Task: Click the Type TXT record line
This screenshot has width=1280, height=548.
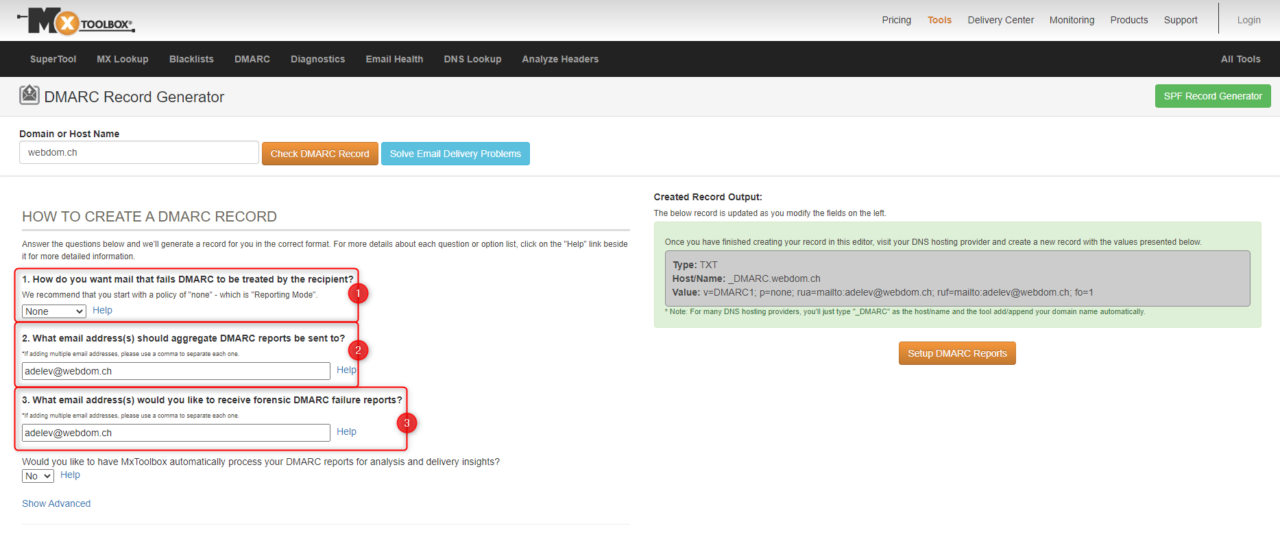Action: 695,264
